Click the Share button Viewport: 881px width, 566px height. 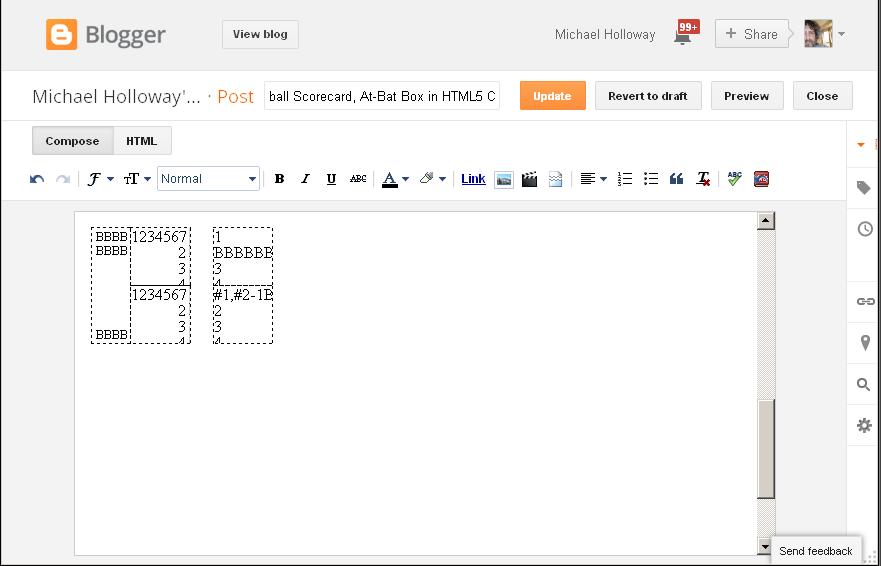[752, 34]
